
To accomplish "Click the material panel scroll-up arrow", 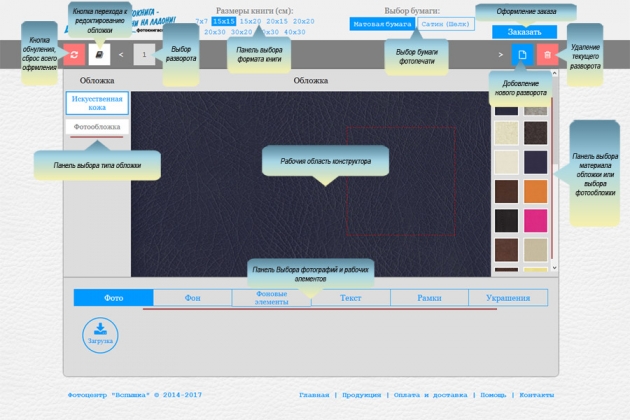I will [x=554, y=73].
